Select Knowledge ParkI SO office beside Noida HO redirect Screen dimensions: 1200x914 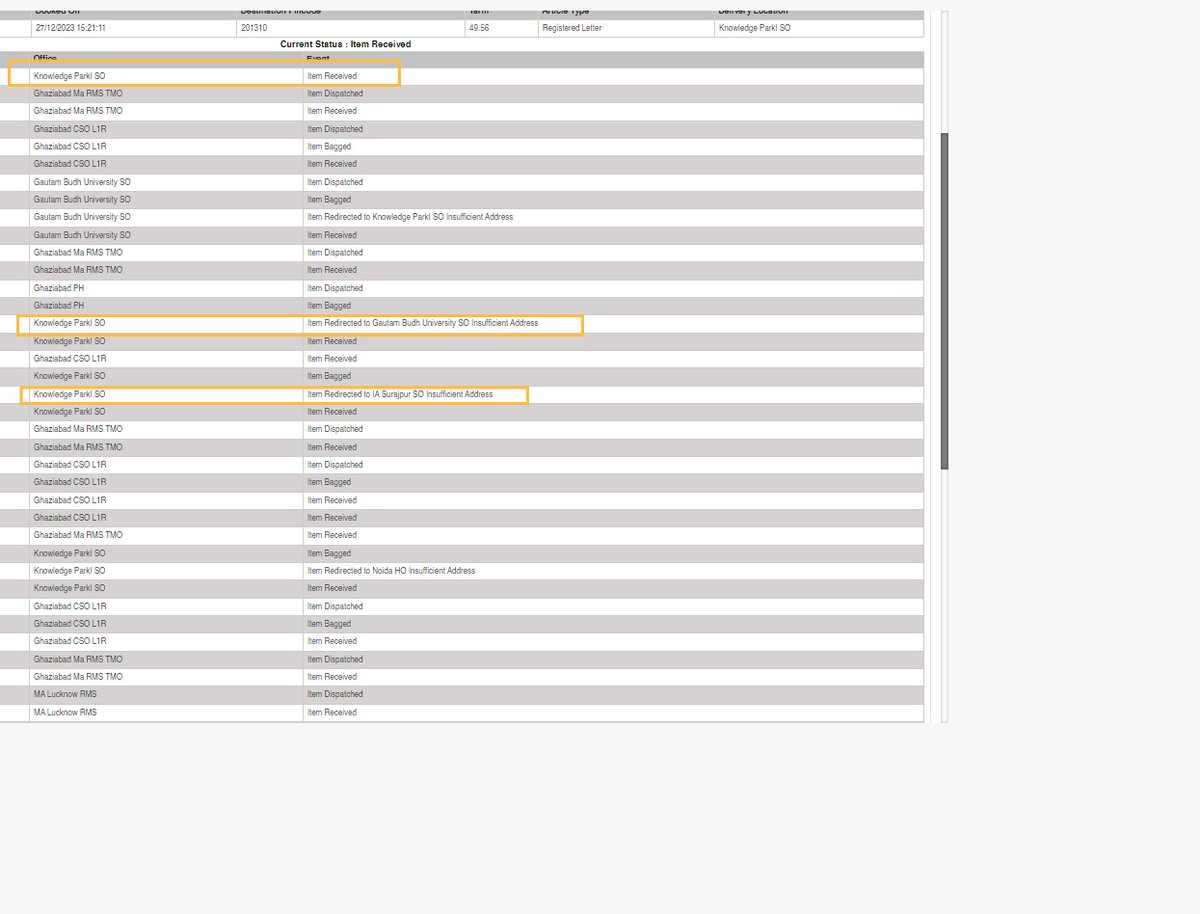(69, 570)
